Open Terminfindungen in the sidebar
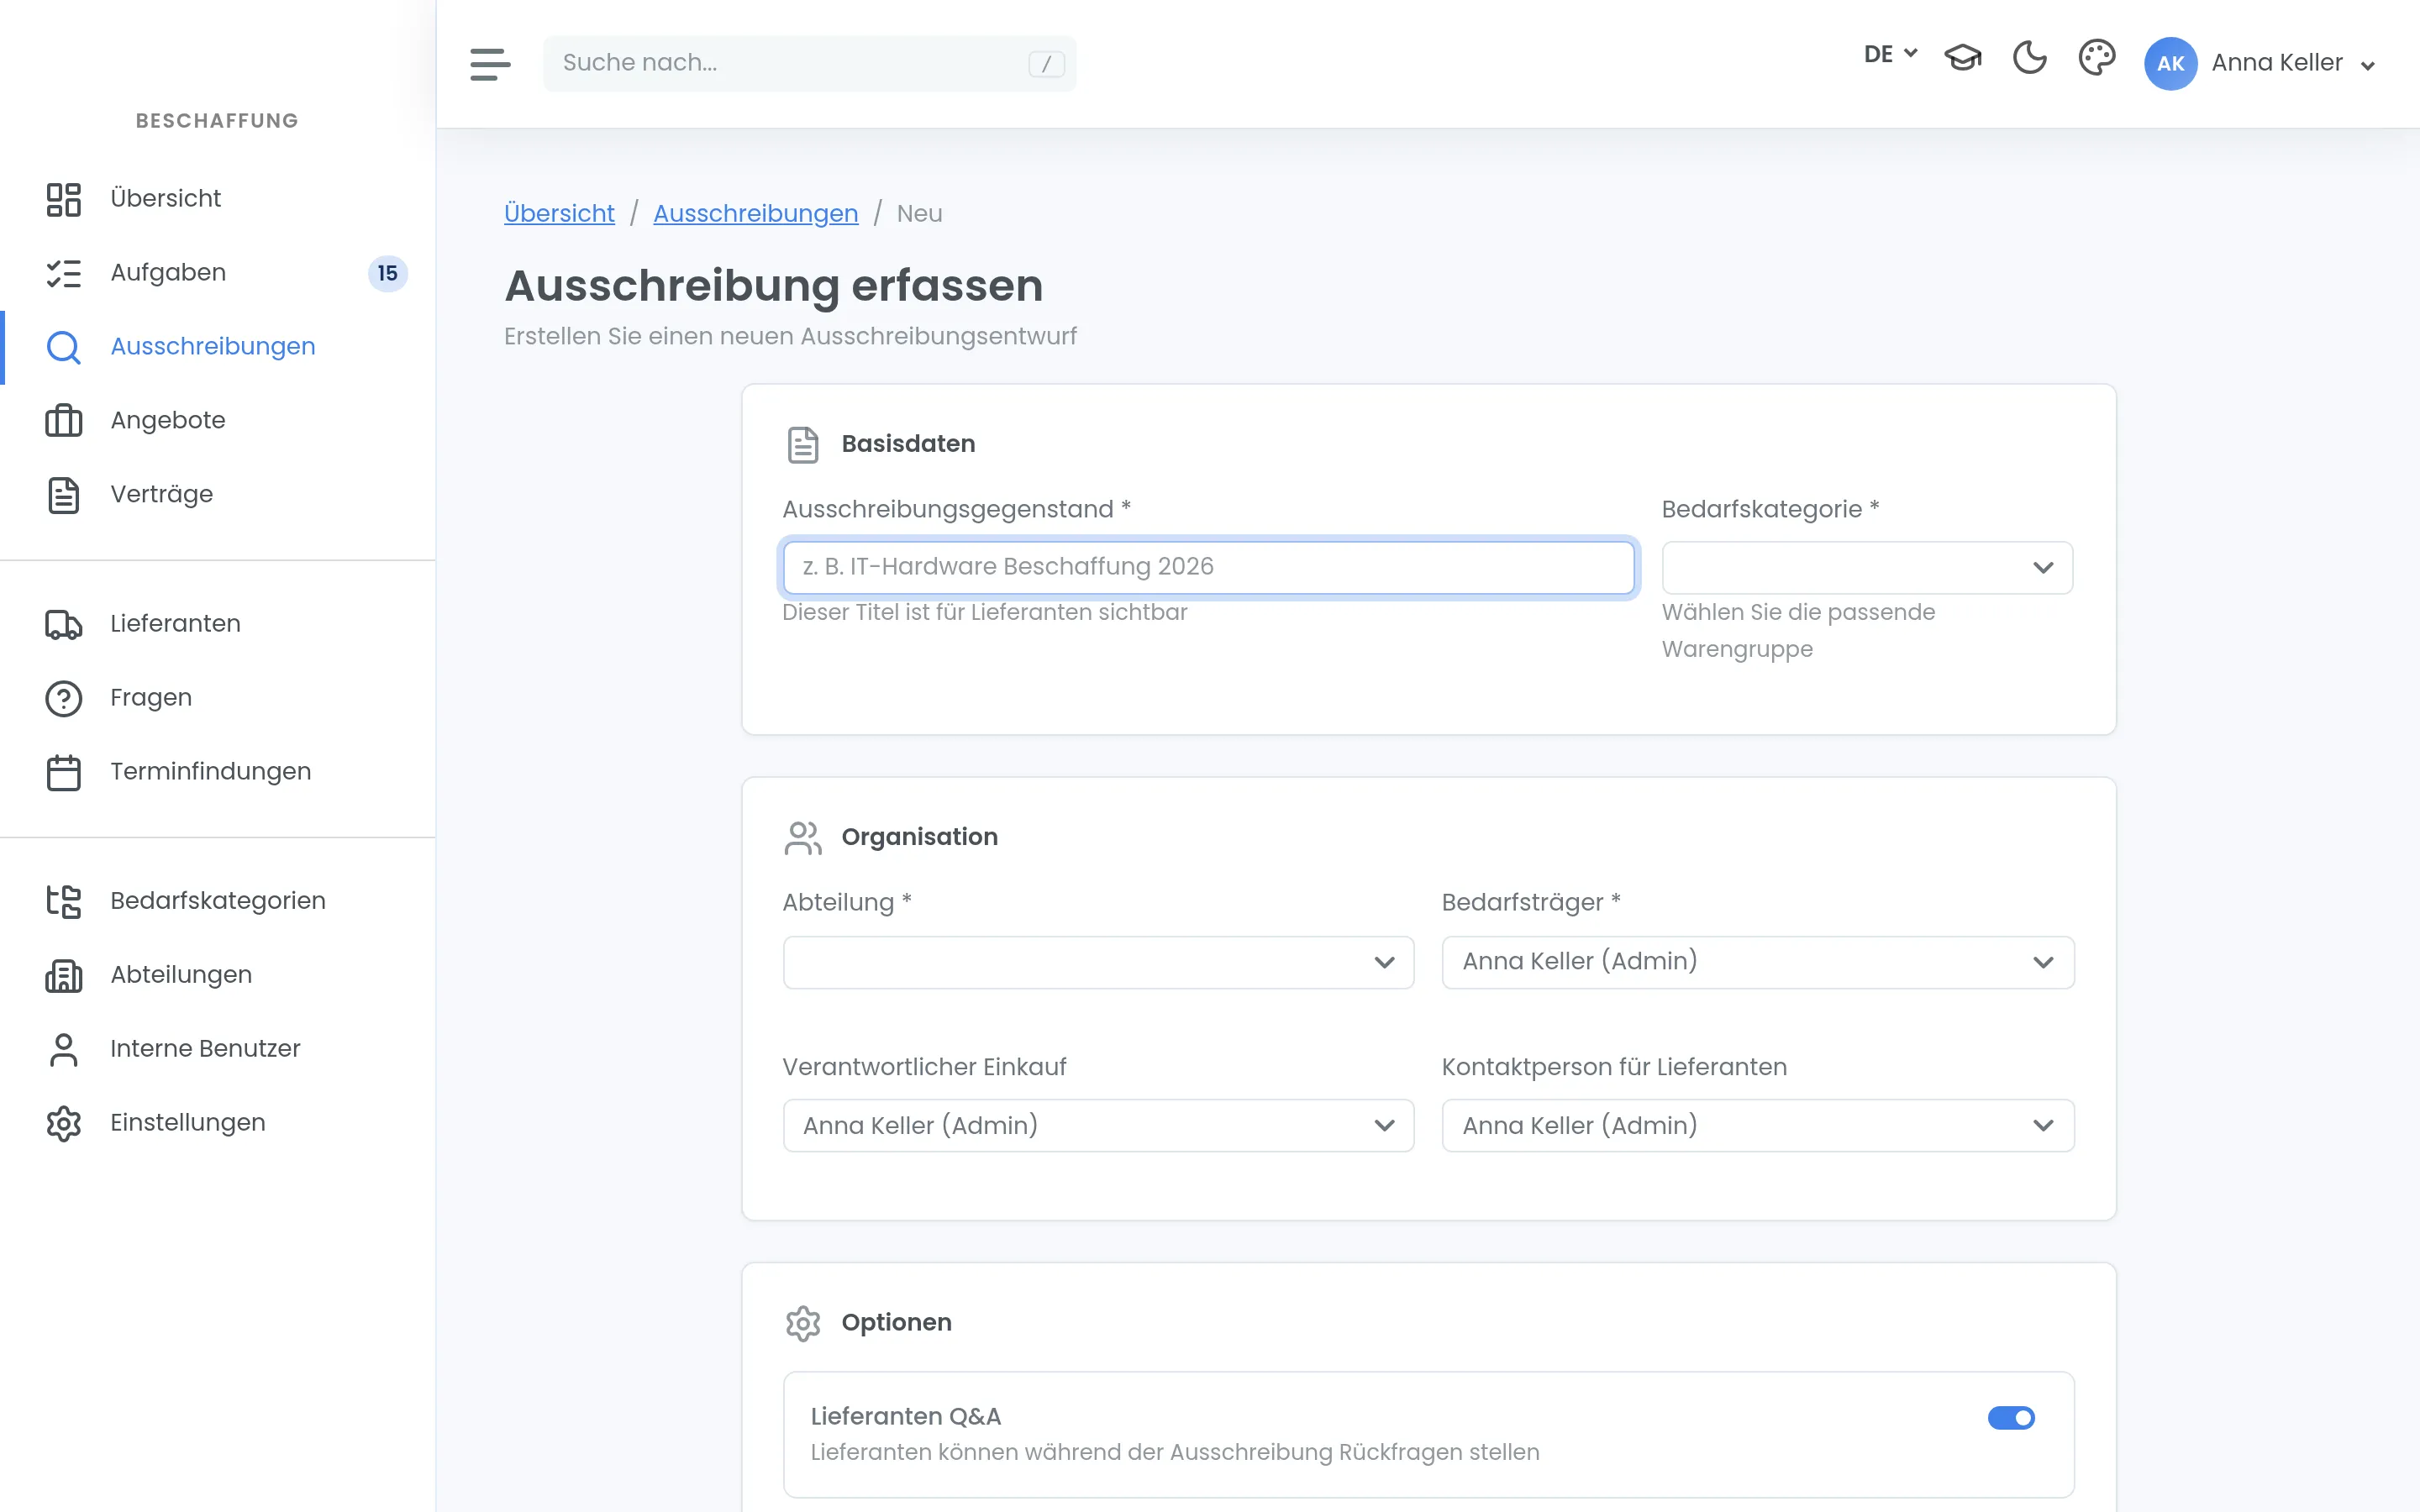 click(x=218, y=772)
